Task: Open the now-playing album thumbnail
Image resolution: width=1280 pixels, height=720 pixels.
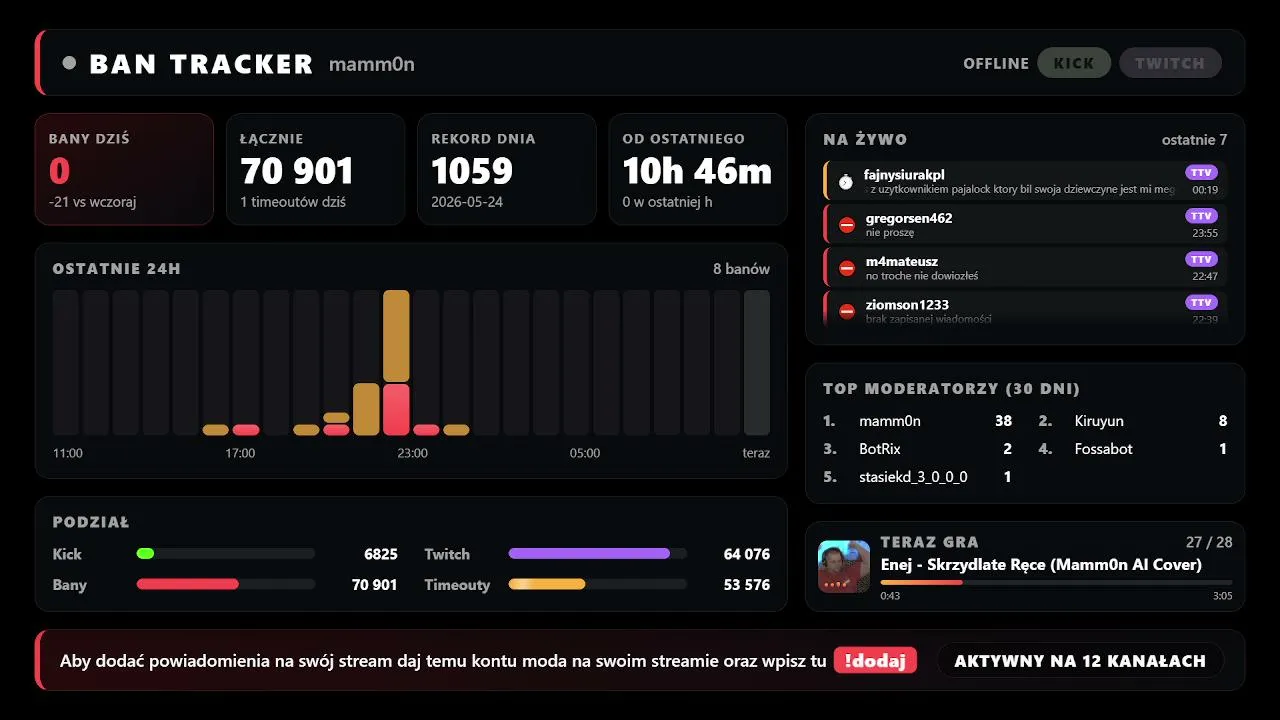Action: 844,567
